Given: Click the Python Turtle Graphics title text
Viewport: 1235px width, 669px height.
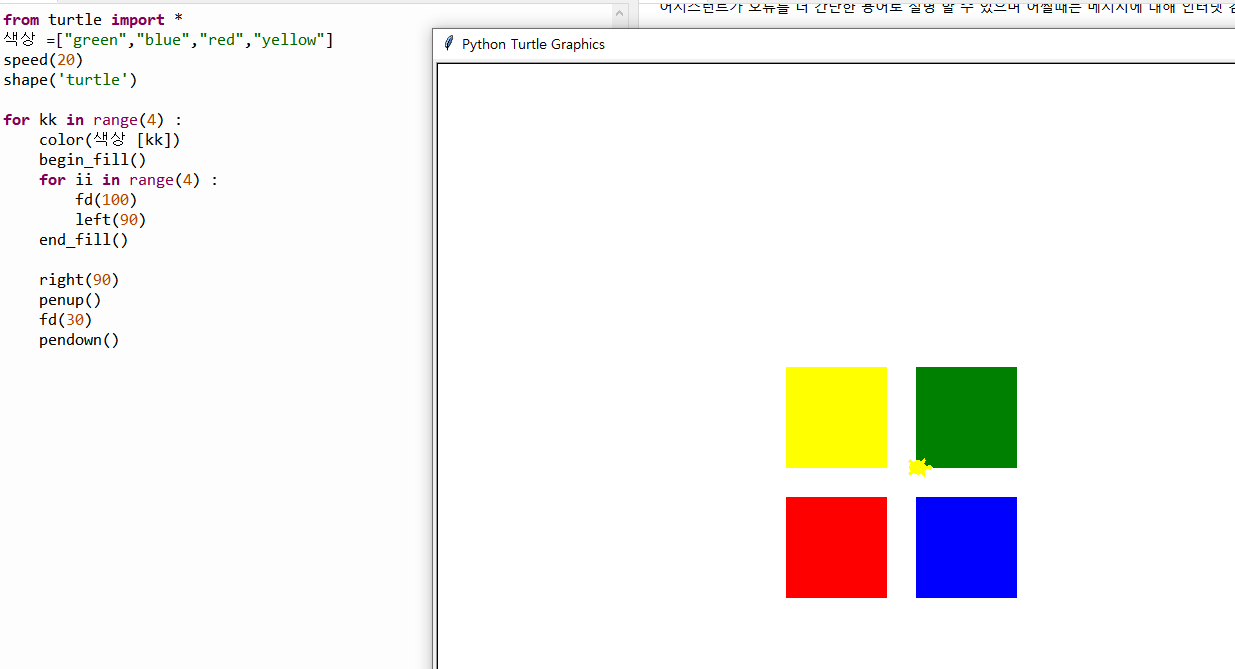Looking at the screenshot, I should pyautogui.click(x=533, y=44).
